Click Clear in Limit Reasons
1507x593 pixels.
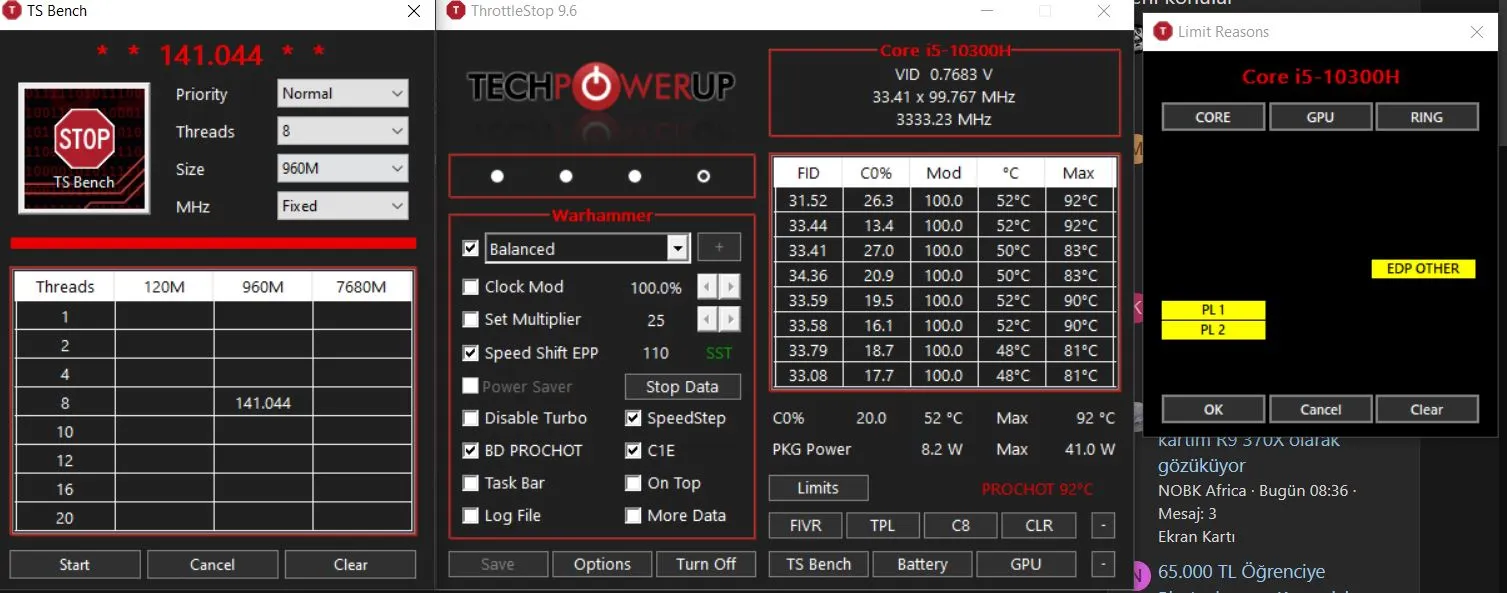pyautogui.click(x=1427, y=409)
